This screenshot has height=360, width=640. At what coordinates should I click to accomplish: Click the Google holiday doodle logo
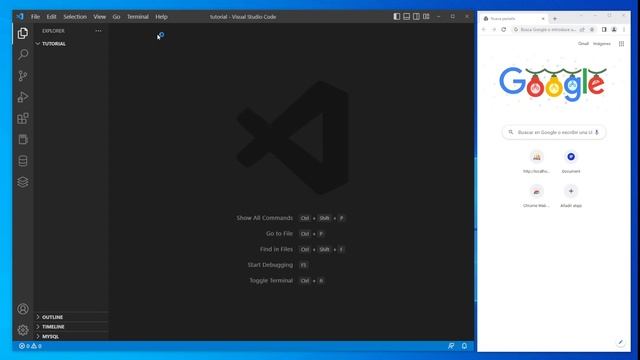(x=553, y=84)
